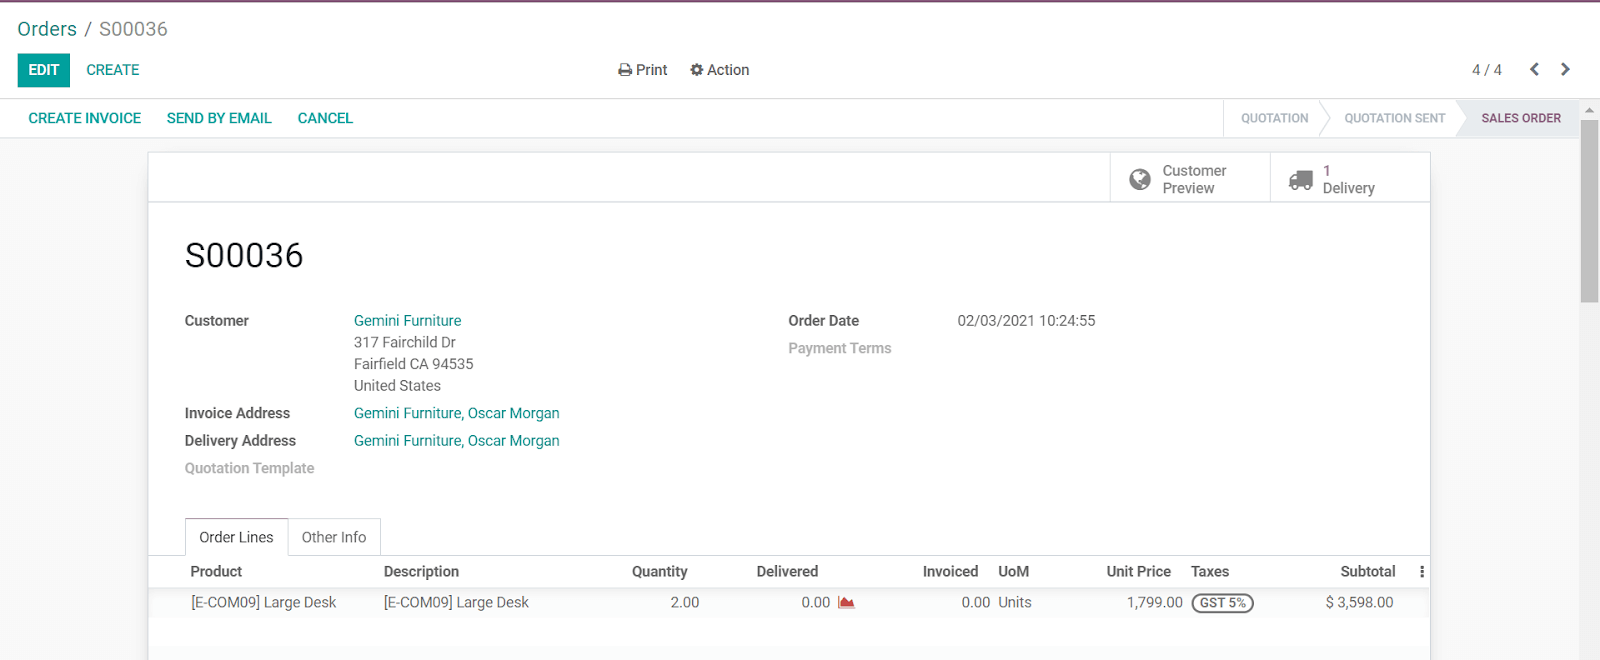Select the Quotation status stage
1600x660 pixels.
1274,118
